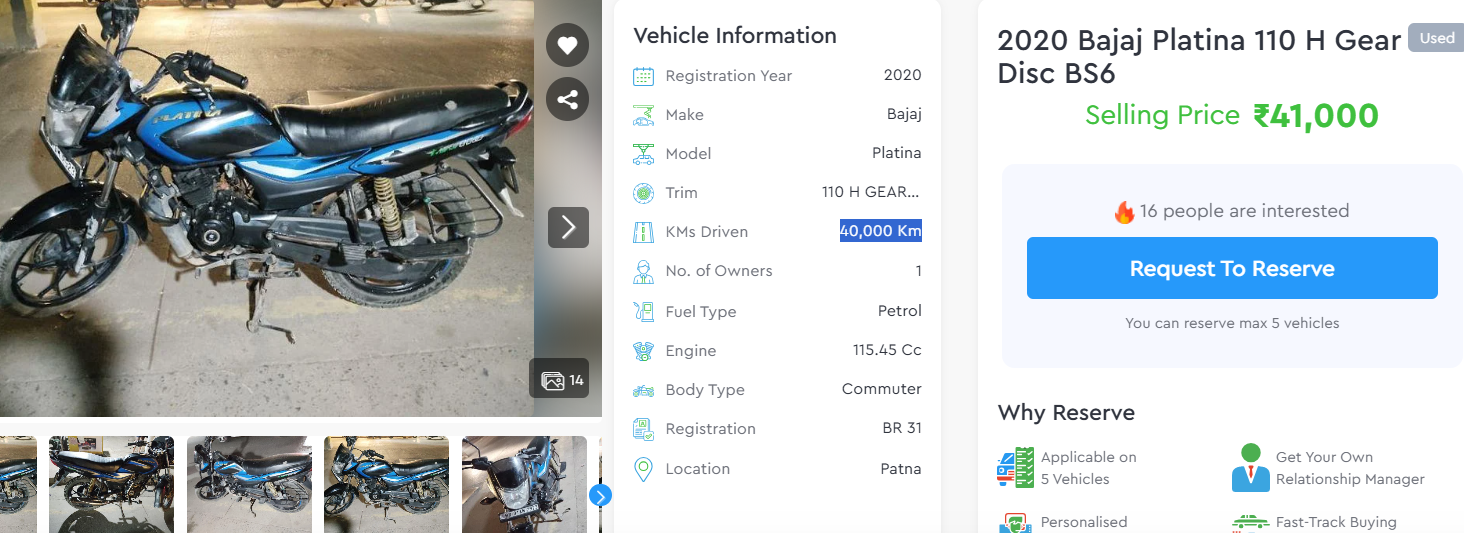Click the Commuter body type value
The image size is (1464, 533).
[882, 389]
